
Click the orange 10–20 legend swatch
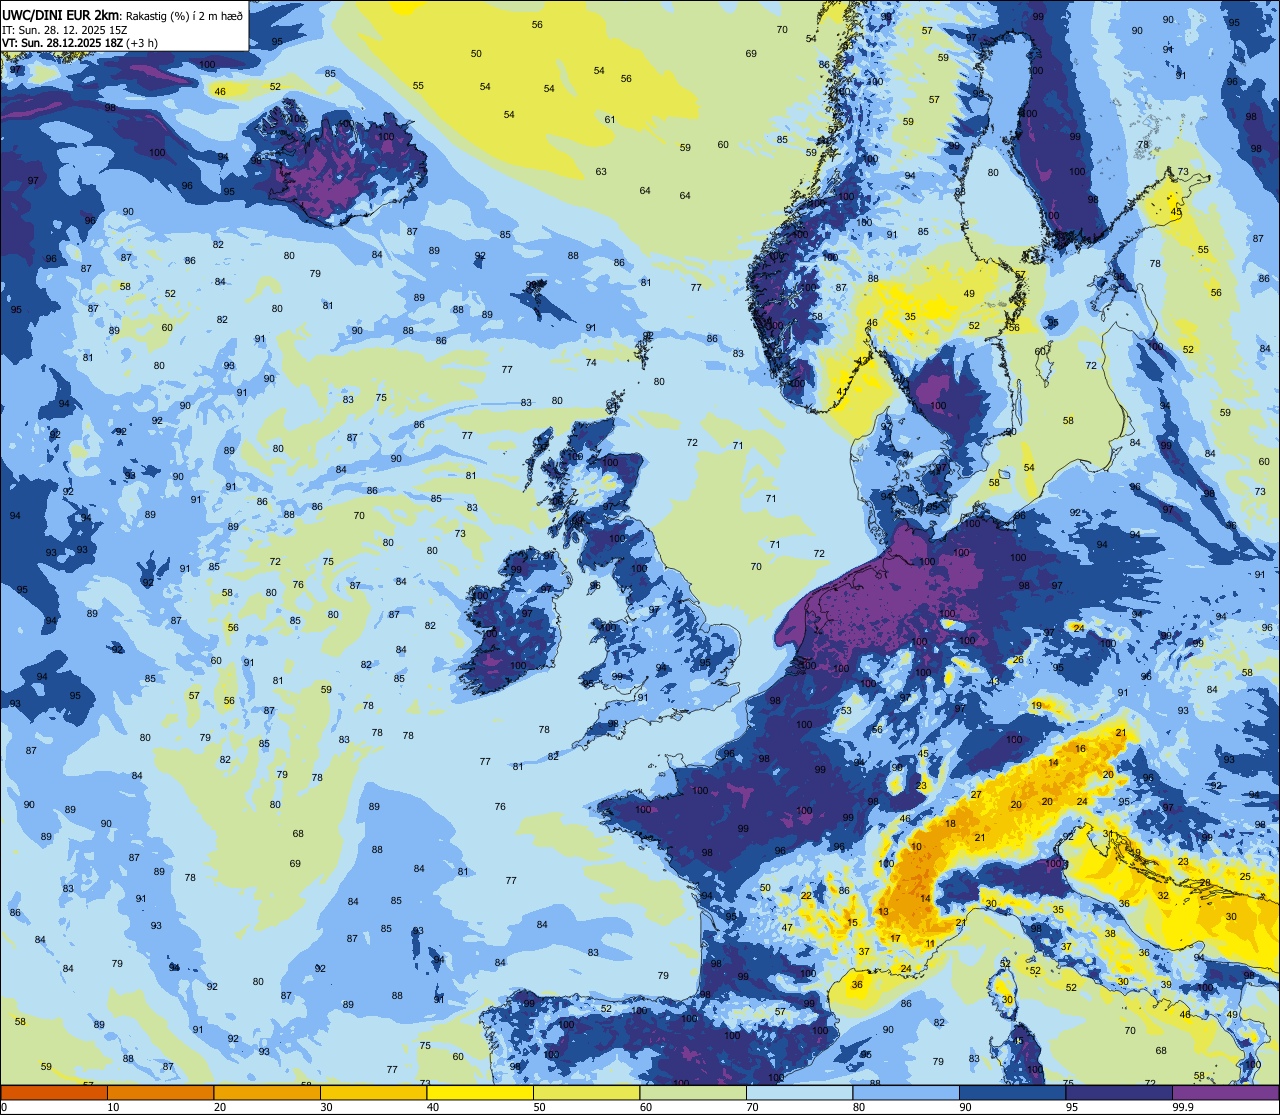pyautogui.click(x=160, y=1092)
